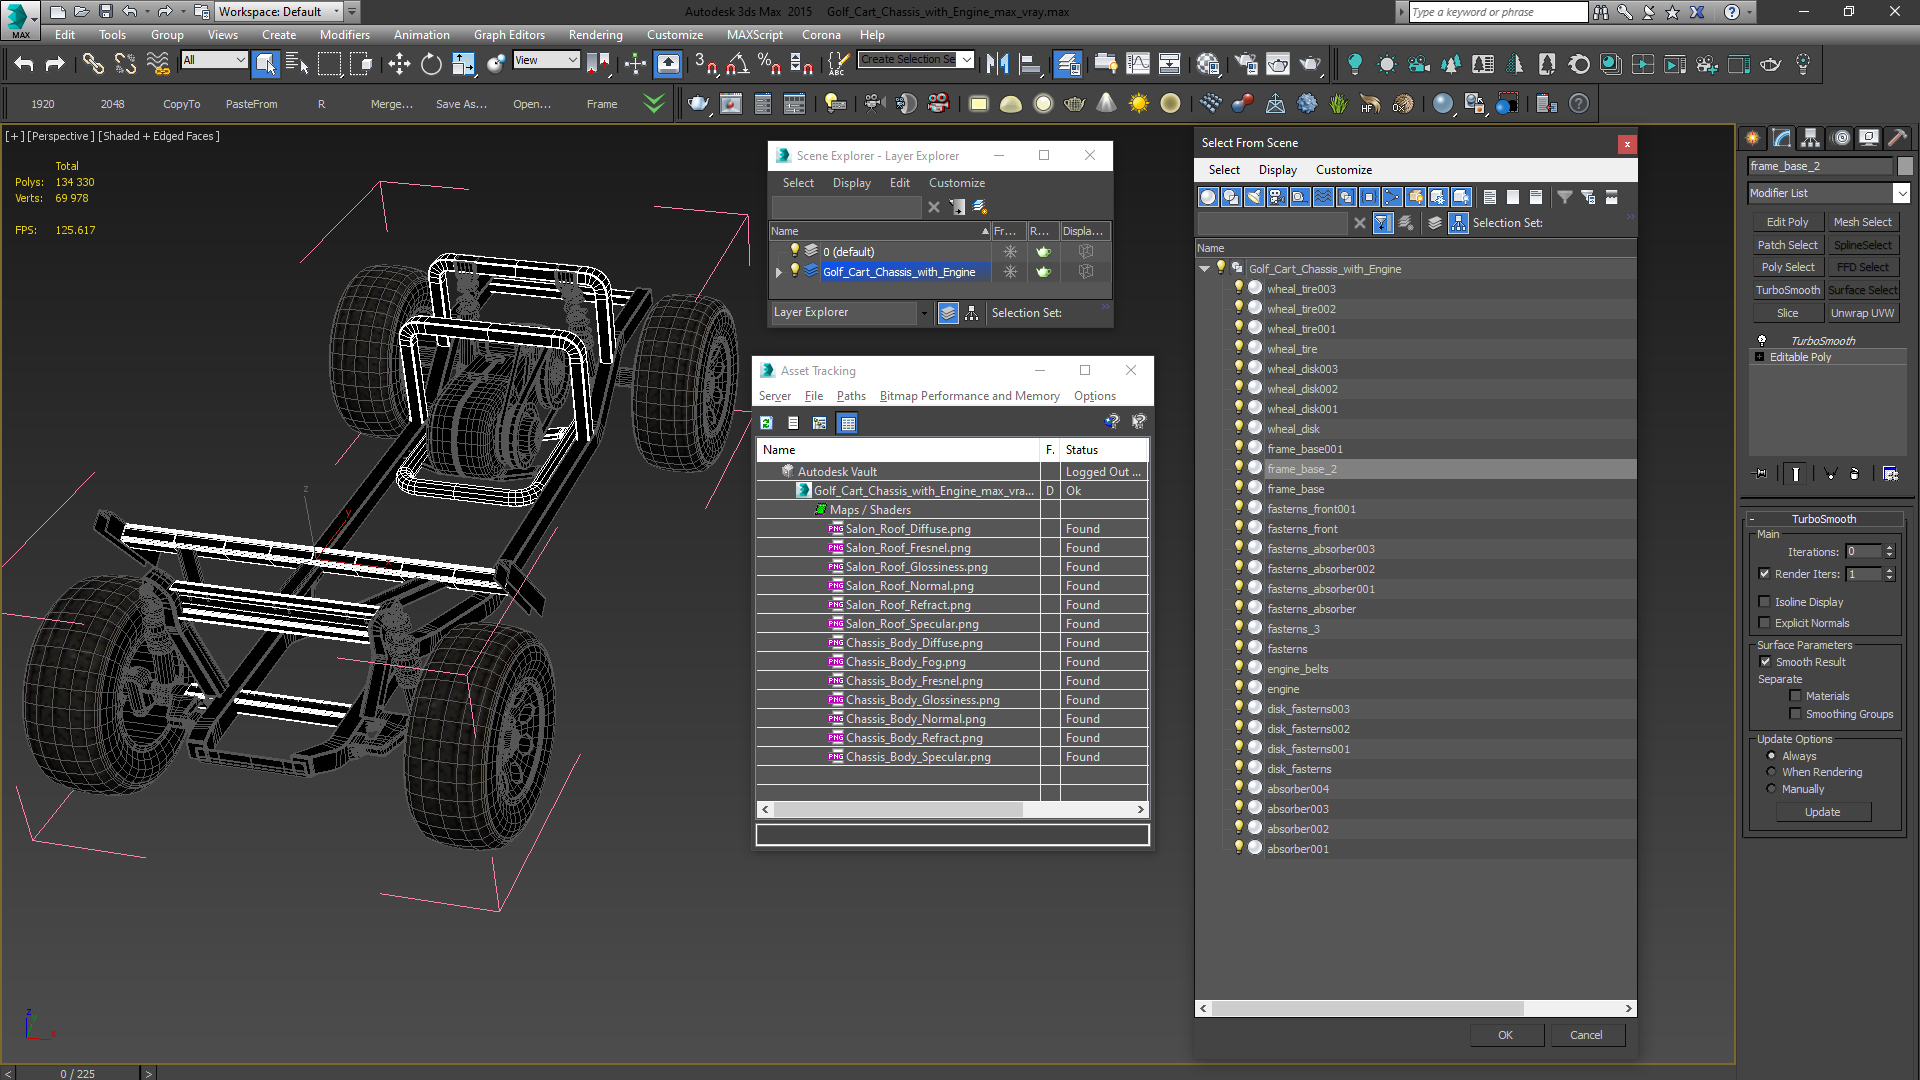Screen dimensions: 1920x1080
Task: Click the TurboSmooth Update button
Action: pyautogui.click(x=1822, y=812)
